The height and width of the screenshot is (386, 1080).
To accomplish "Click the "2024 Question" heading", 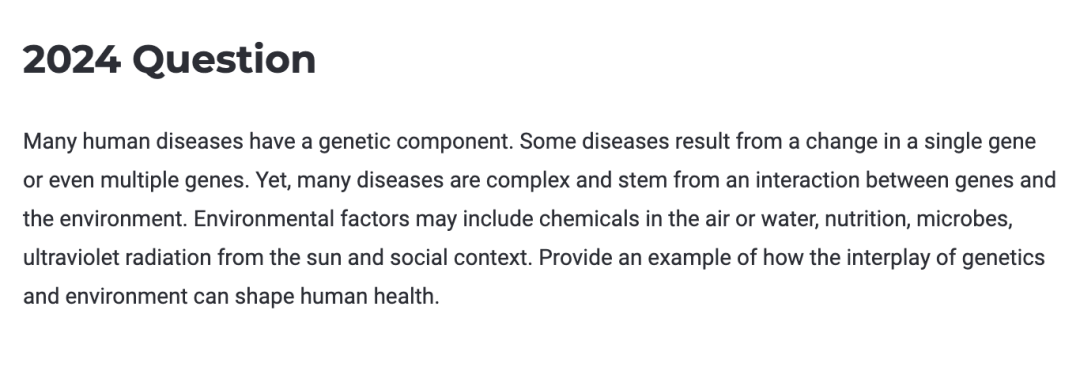I will pos(169,60).
